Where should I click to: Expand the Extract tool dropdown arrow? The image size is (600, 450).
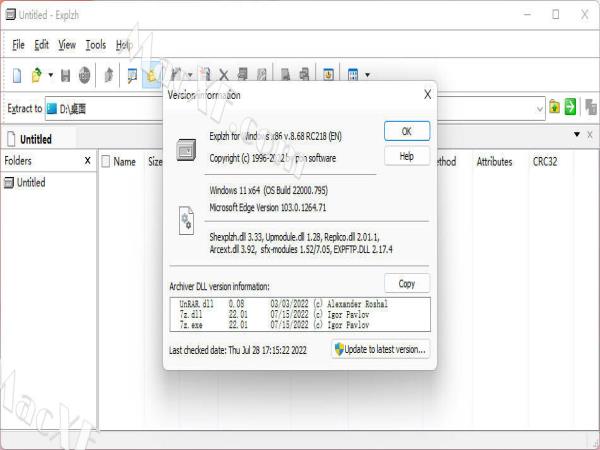tap(190, 75)
